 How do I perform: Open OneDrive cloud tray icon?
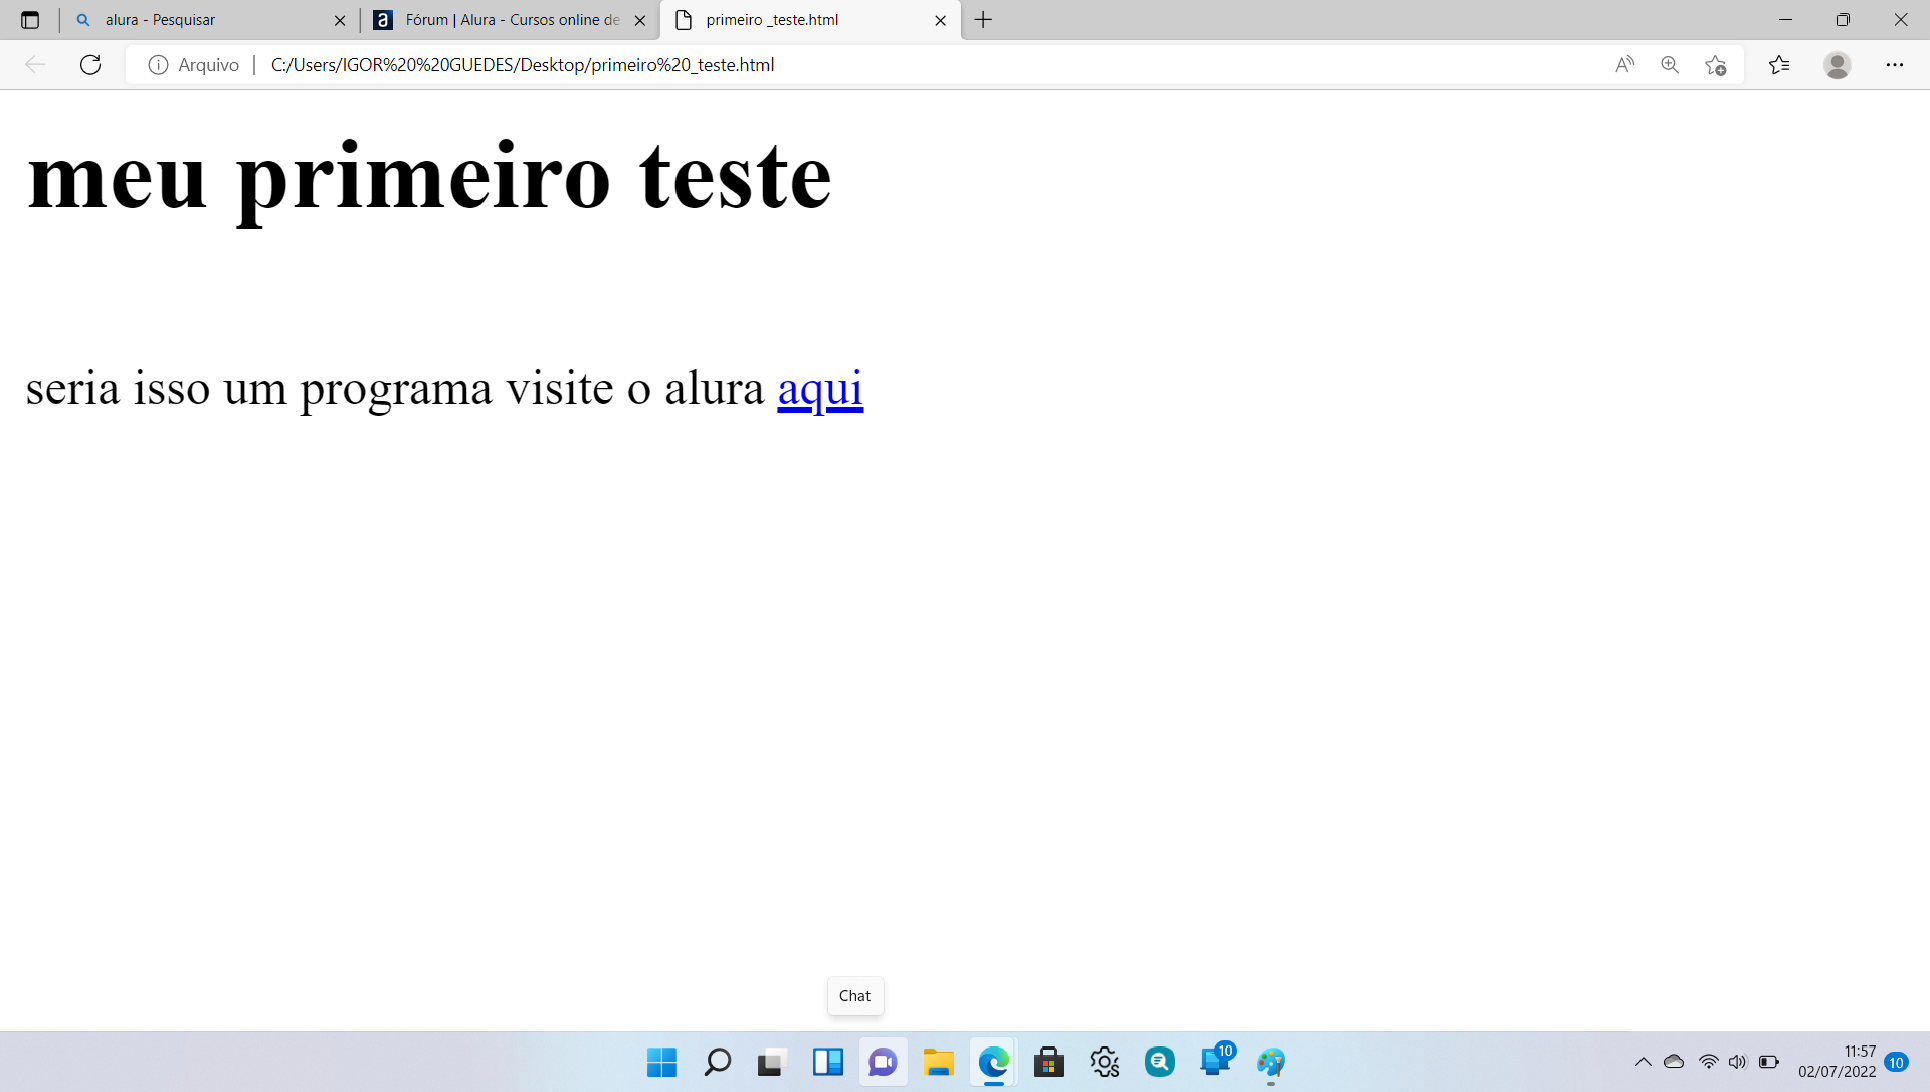coord(1674,1062)
